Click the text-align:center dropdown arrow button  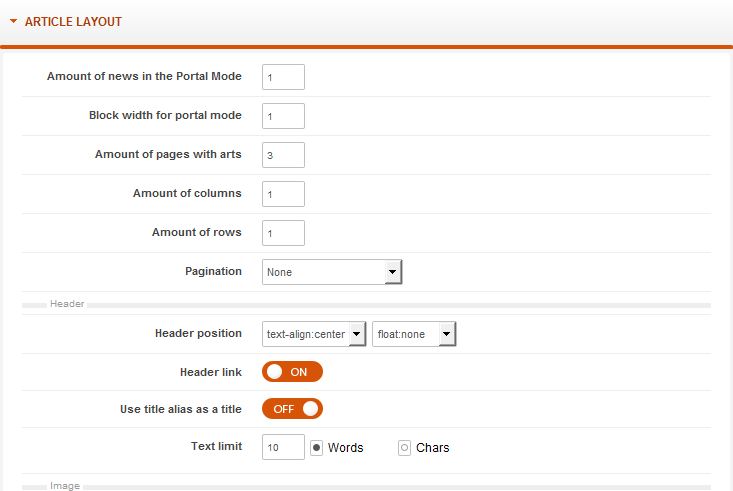(357, 334)
